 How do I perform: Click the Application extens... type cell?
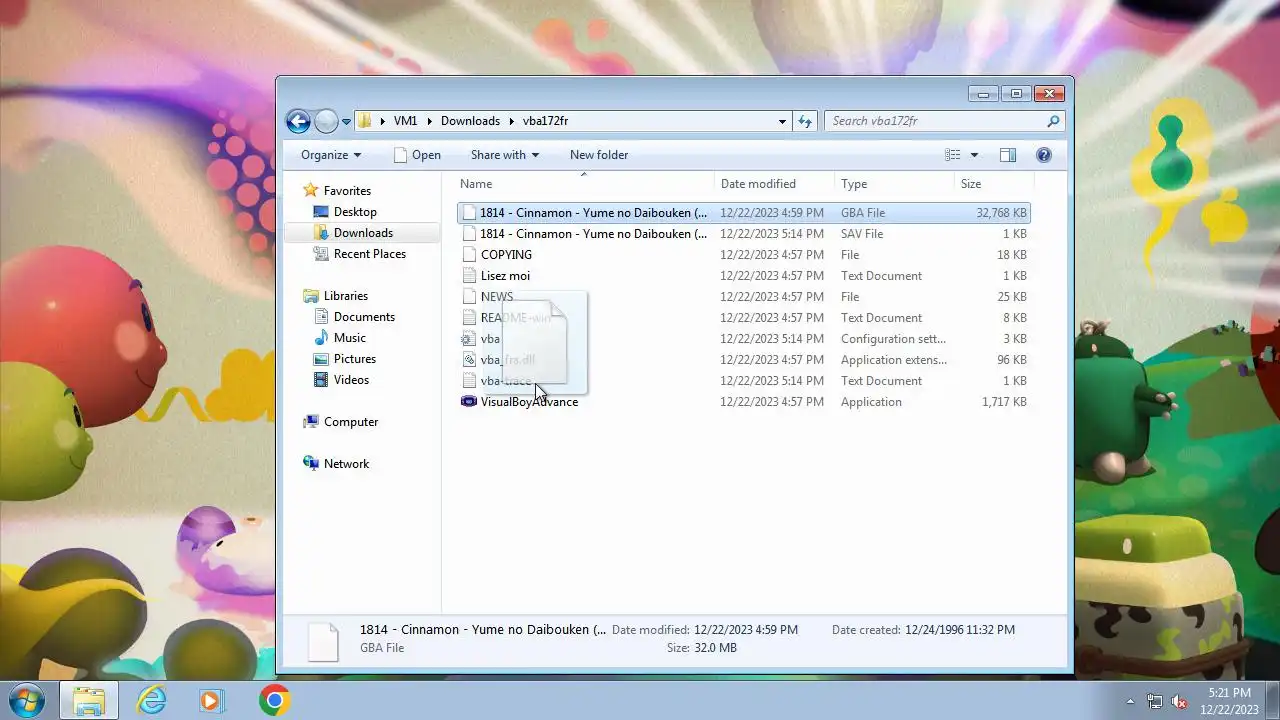[x=894, y=360]
